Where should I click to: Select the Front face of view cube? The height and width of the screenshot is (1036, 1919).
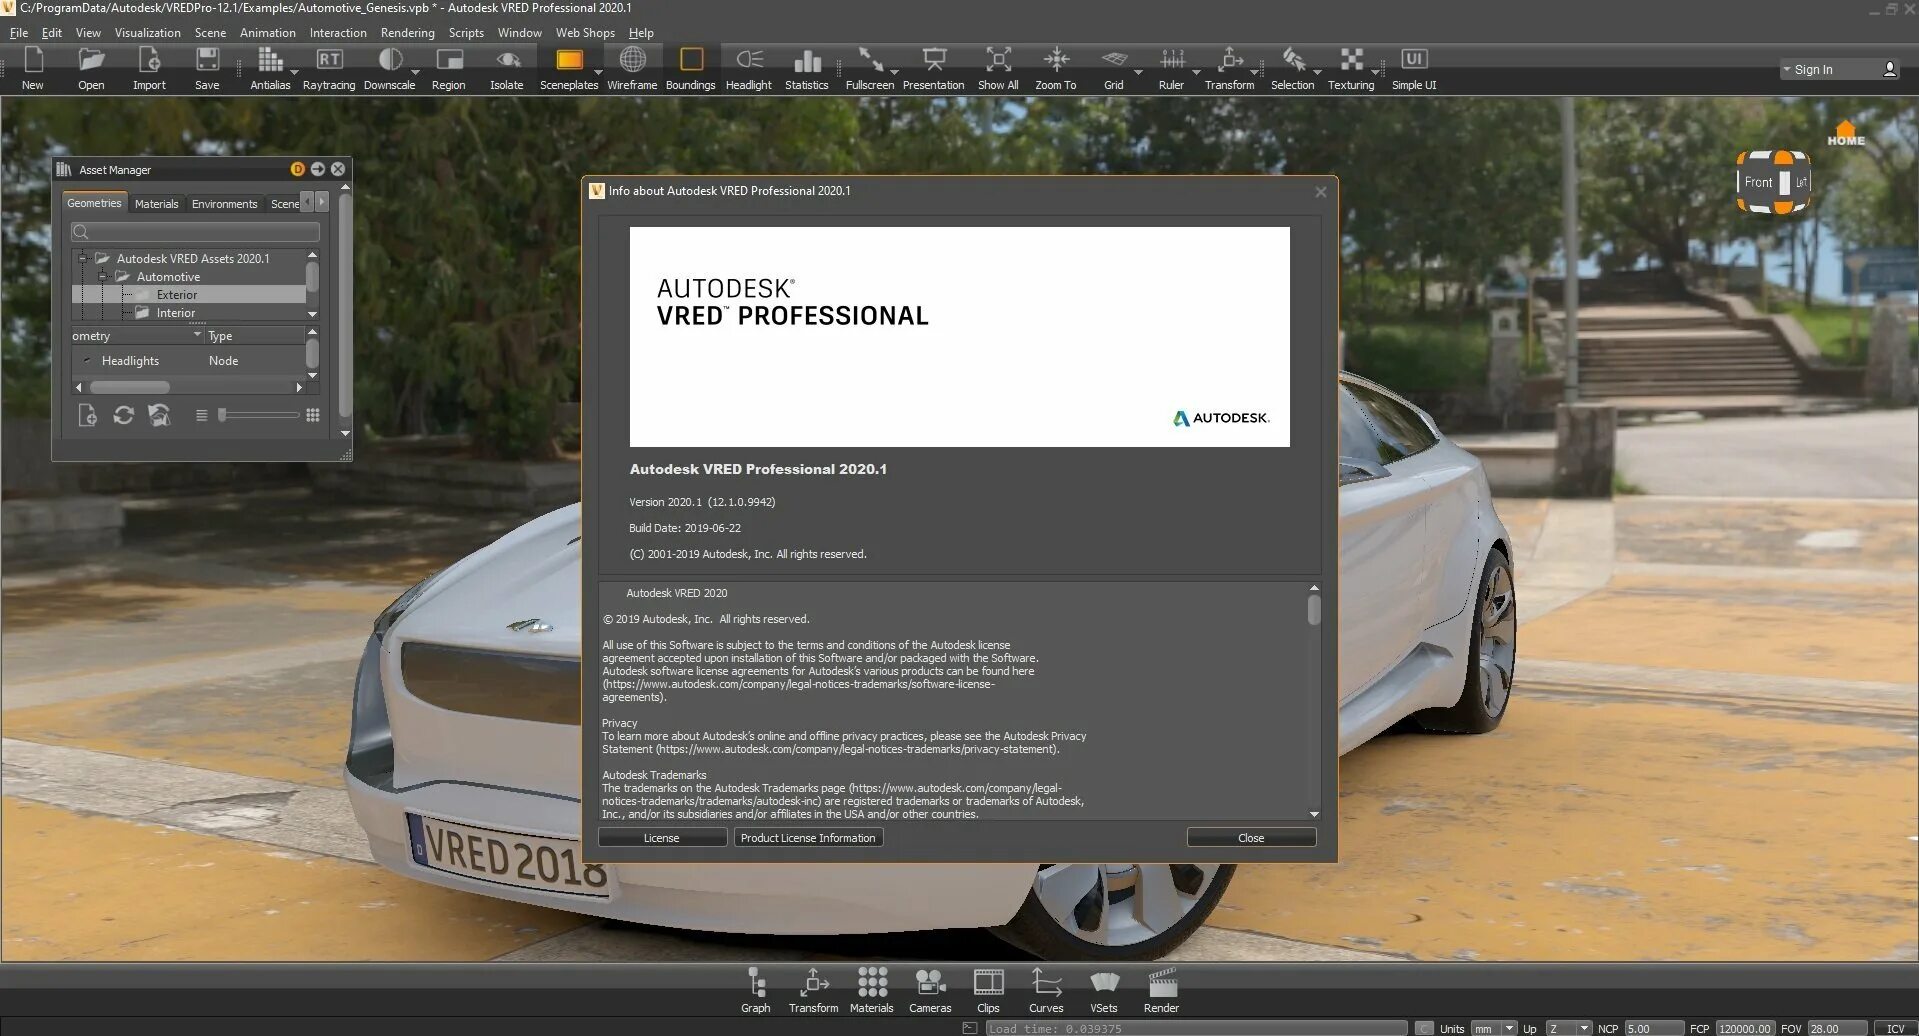(1758, 182)
